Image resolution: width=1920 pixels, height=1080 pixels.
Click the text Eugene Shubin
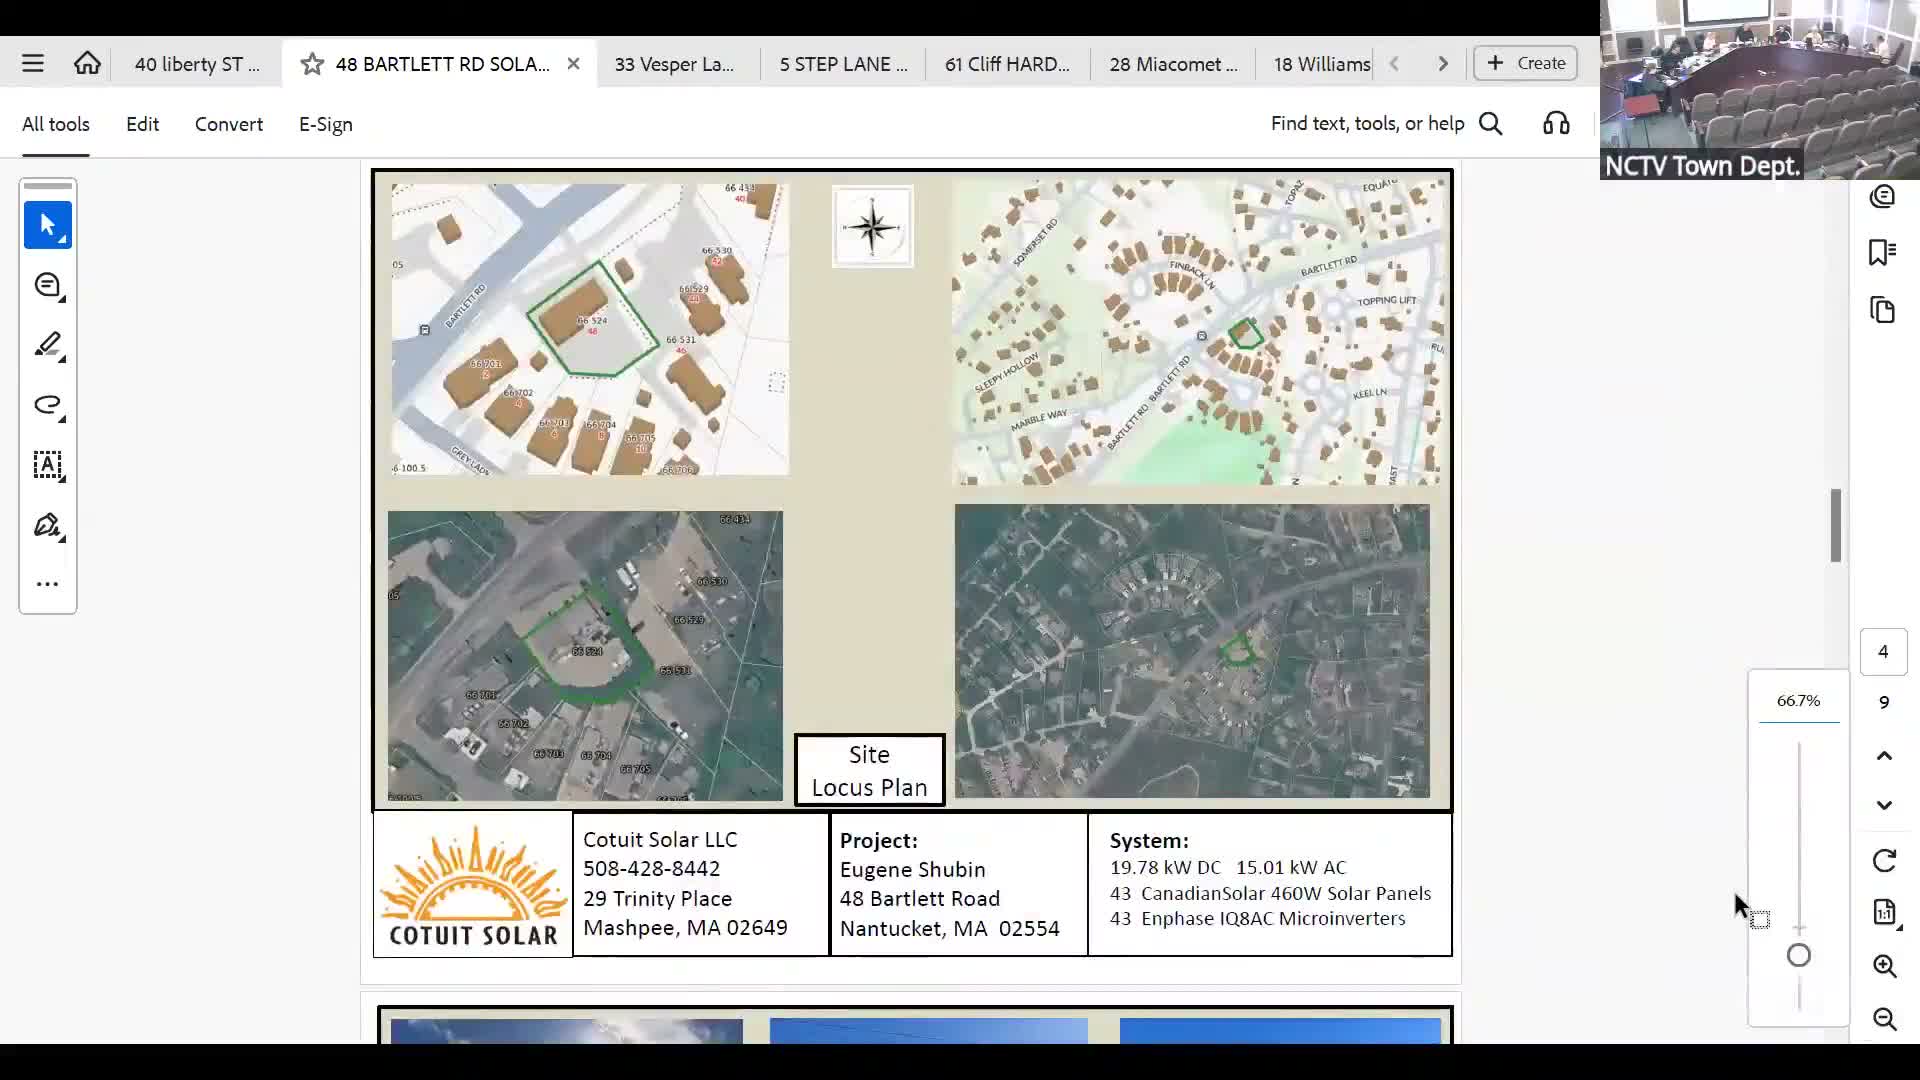(913, 870)
